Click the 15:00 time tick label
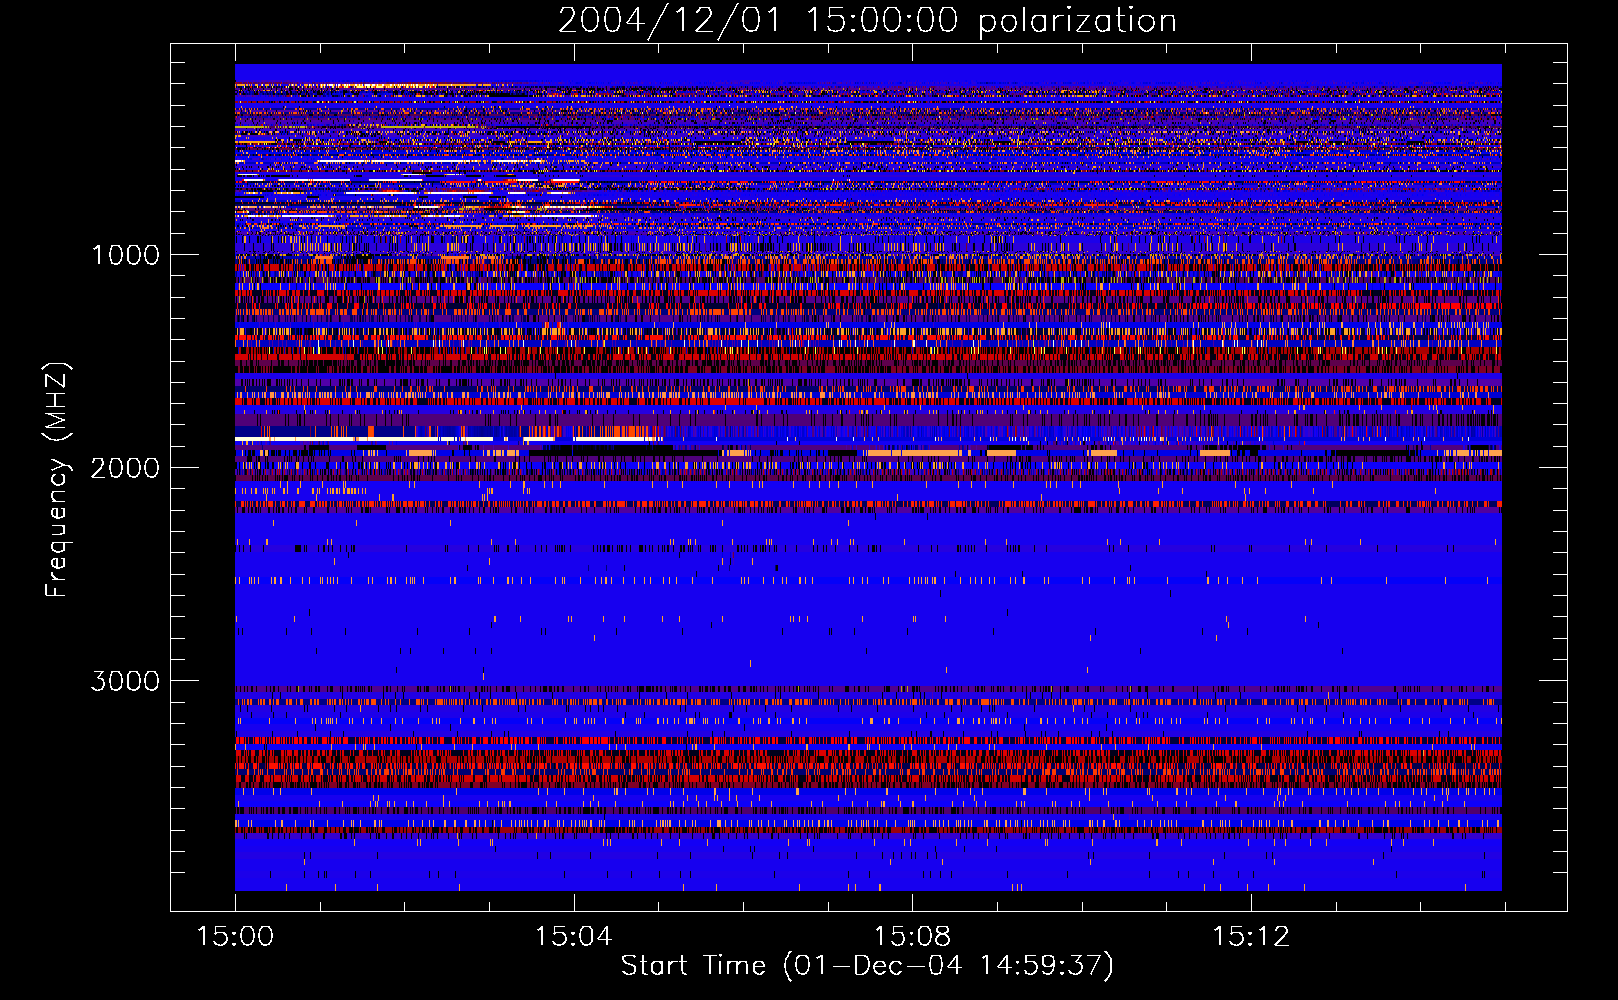Image resolution: width=1618 pixels, height=1000 pixels. [x=235, y=936]
